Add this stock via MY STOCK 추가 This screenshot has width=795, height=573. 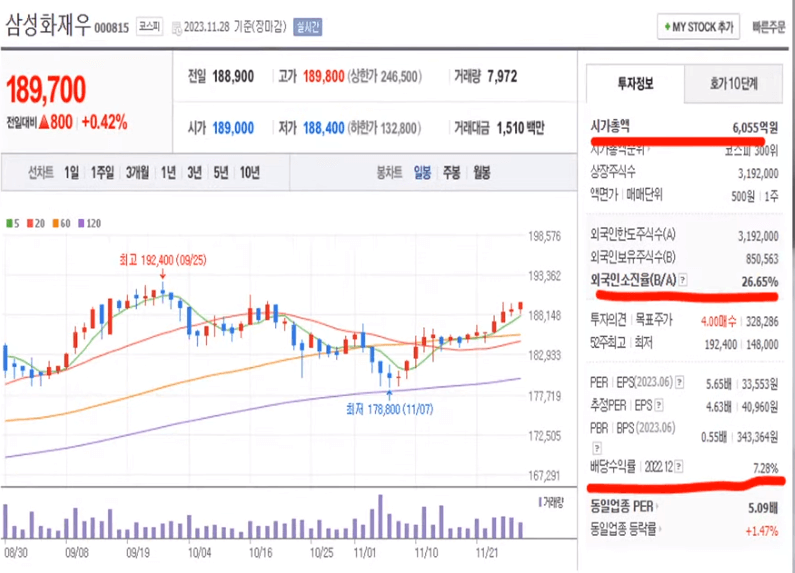[x=698, y=26]
